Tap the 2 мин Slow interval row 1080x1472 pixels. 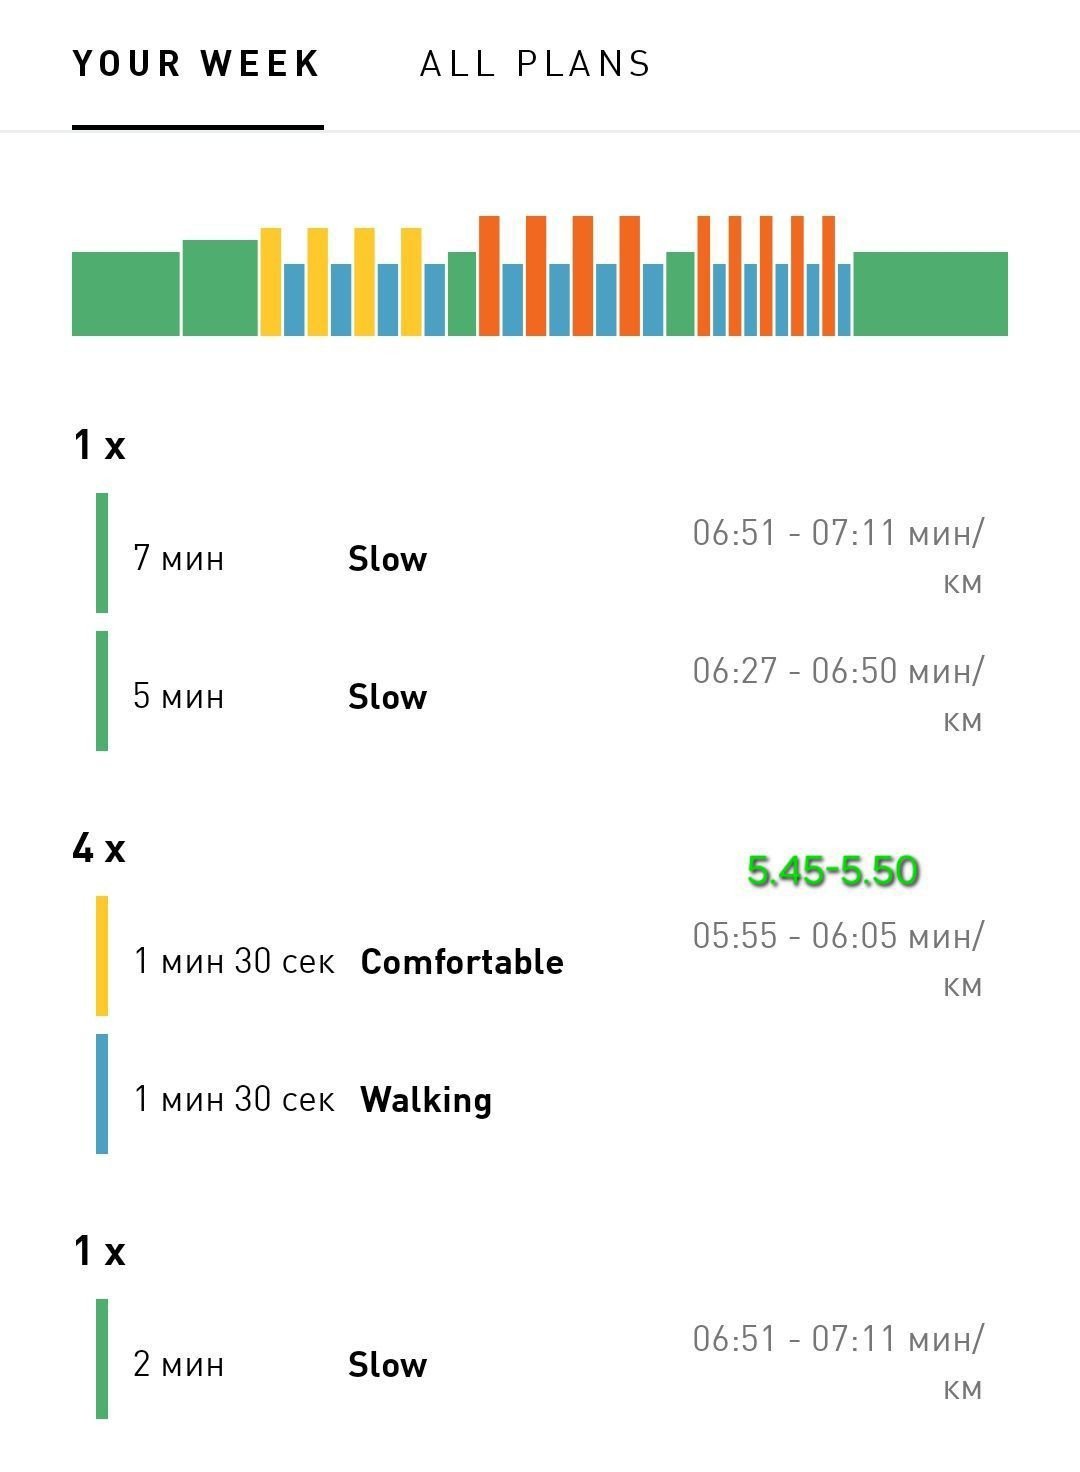(540, 1359)
